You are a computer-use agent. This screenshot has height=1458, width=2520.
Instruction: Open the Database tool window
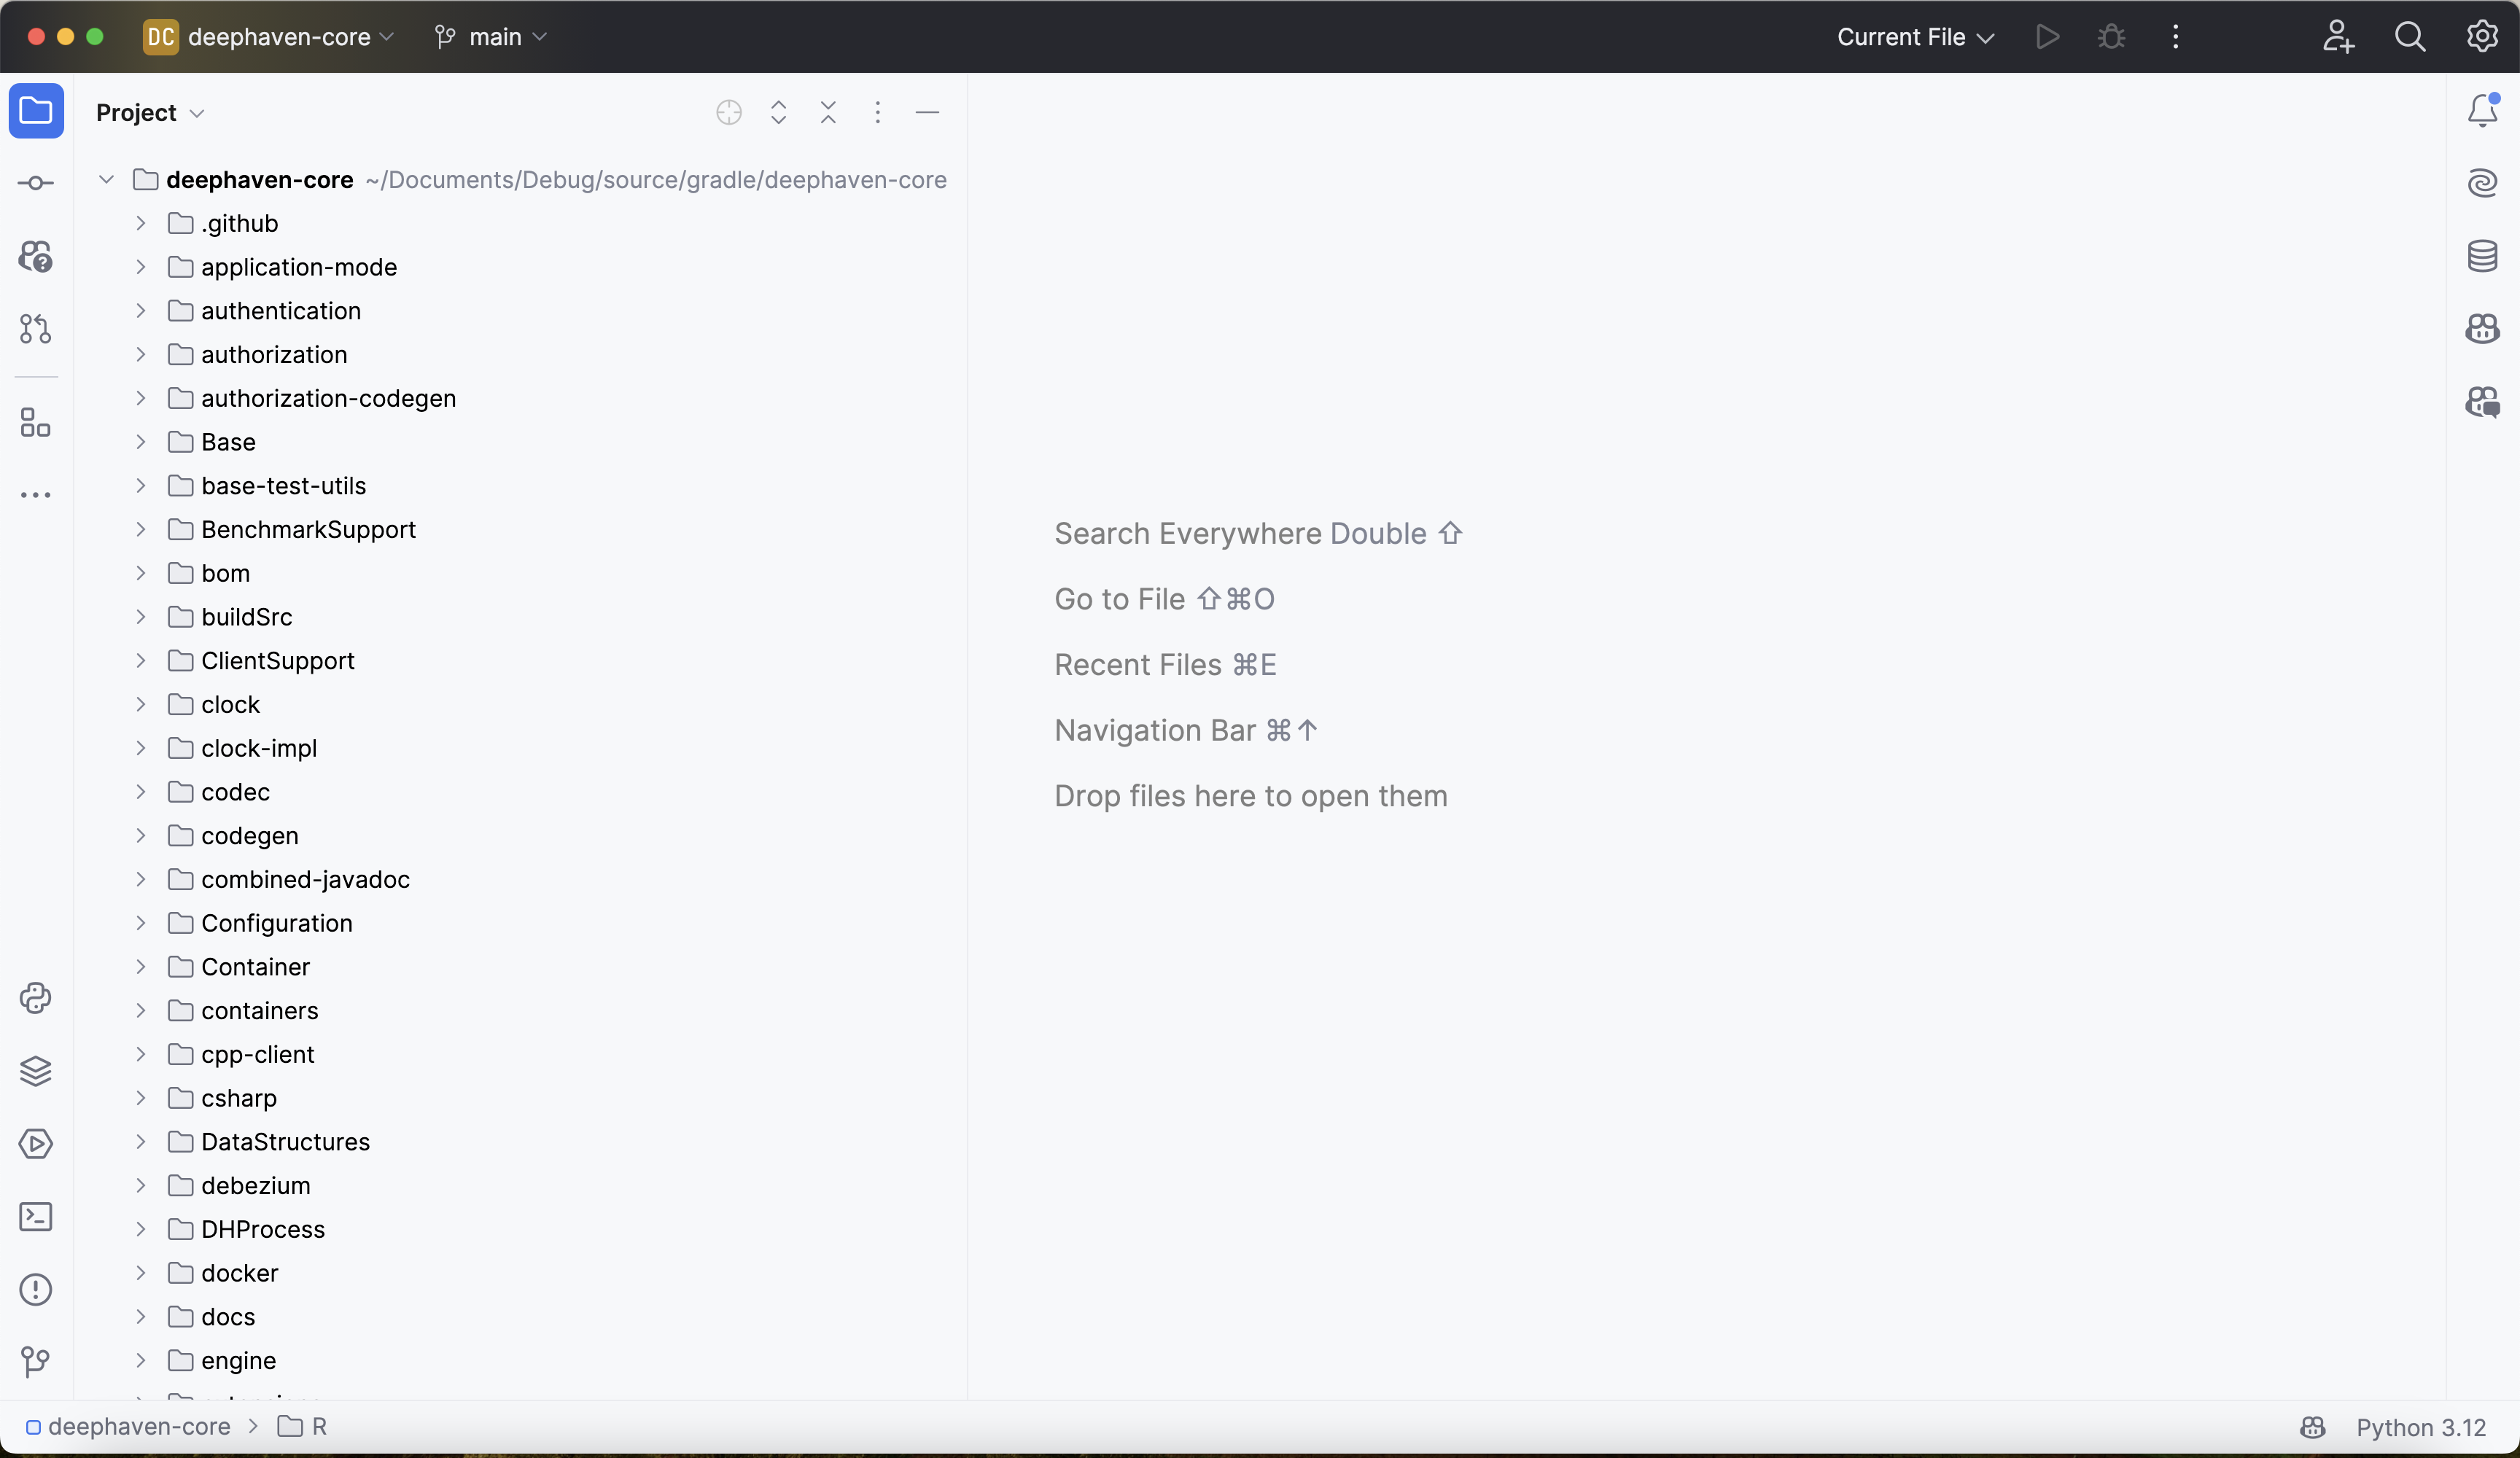click(x=2482, y=256)
